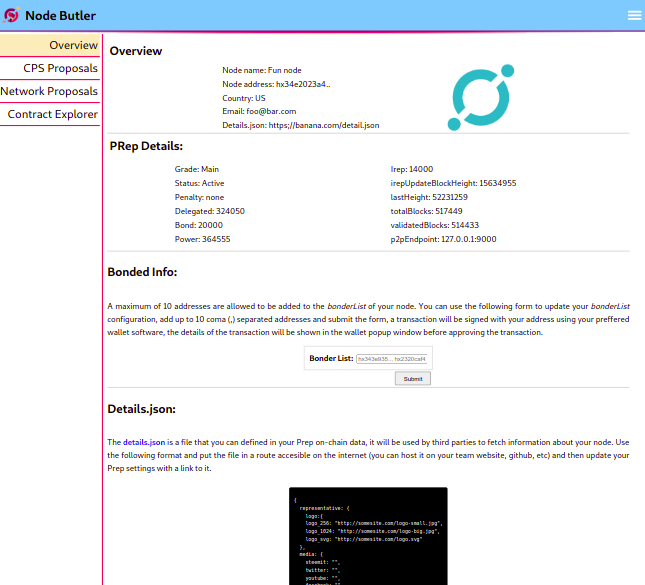
Task: Select Overview in the sidebar
Action: (x=50, y=45)
